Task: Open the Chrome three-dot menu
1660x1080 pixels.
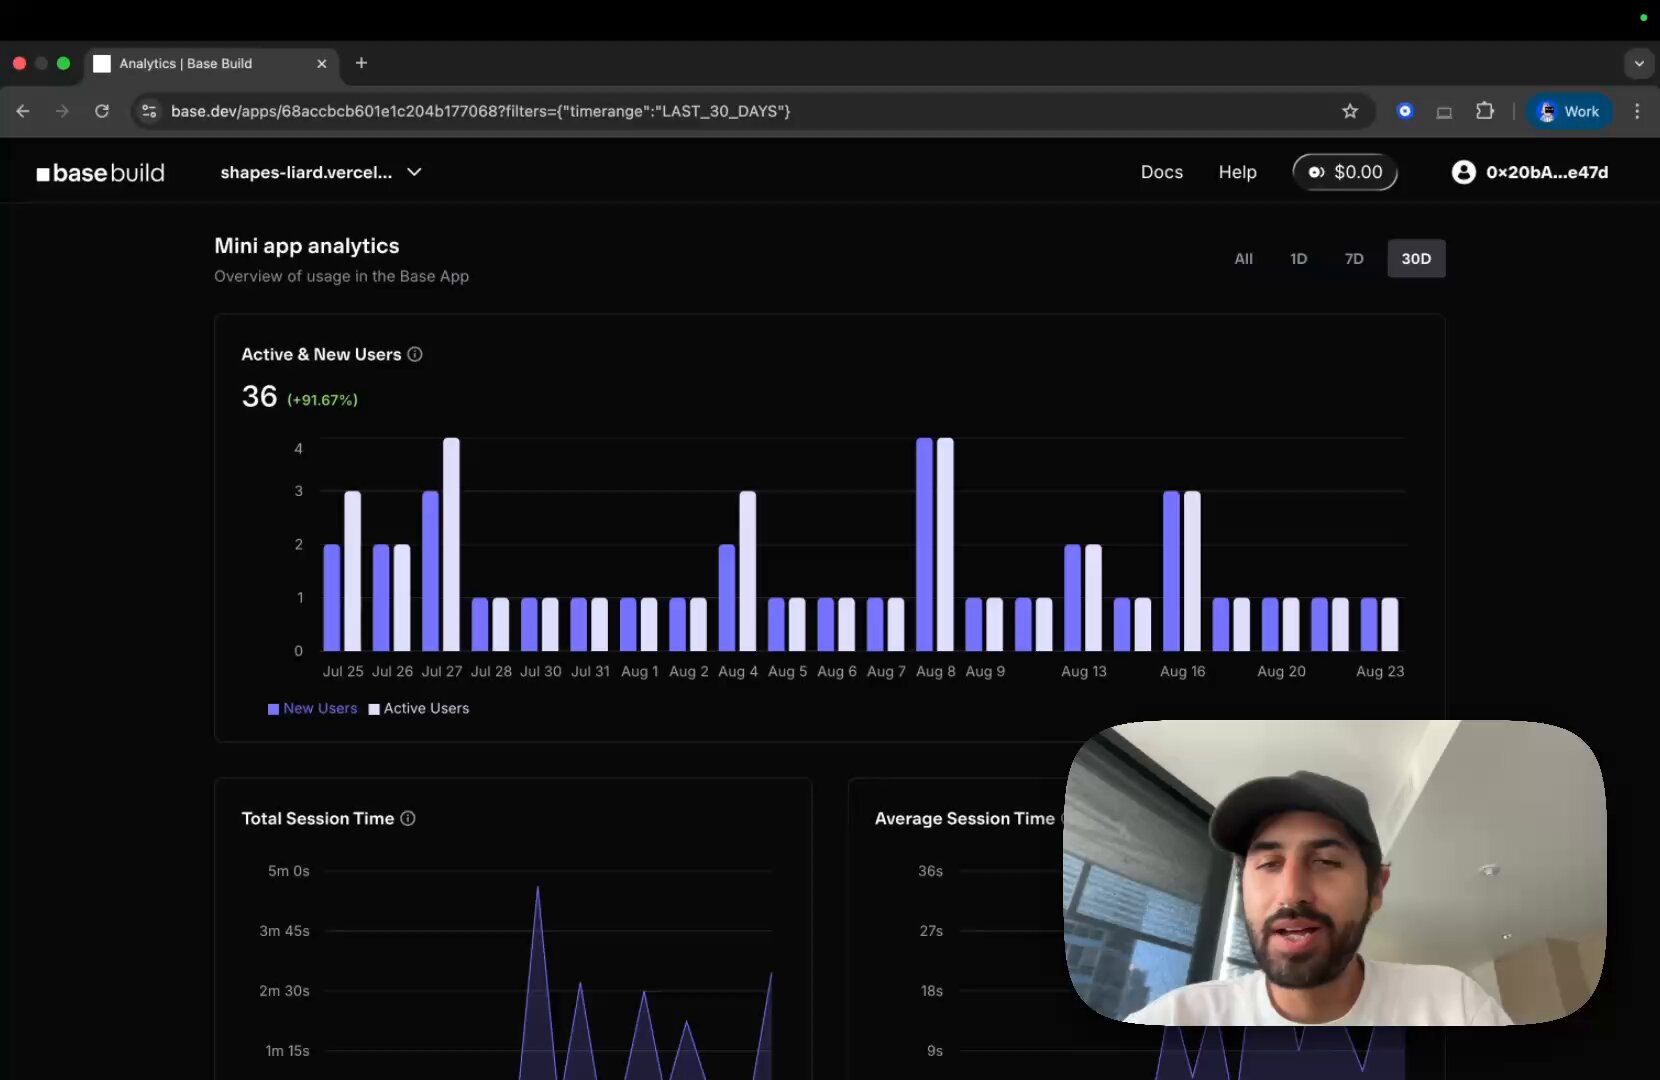Action: point(1637,111)
